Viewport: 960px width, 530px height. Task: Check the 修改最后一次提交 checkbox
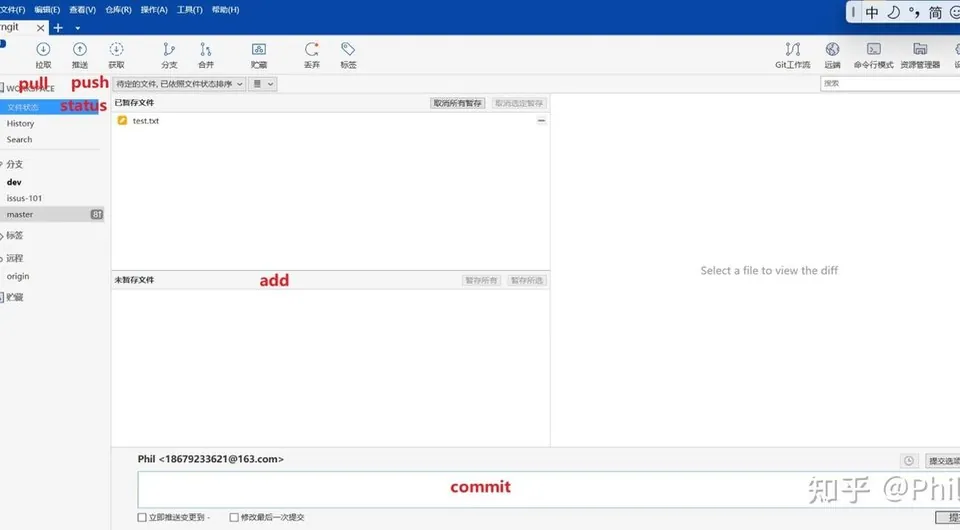(x=234, y=517)
